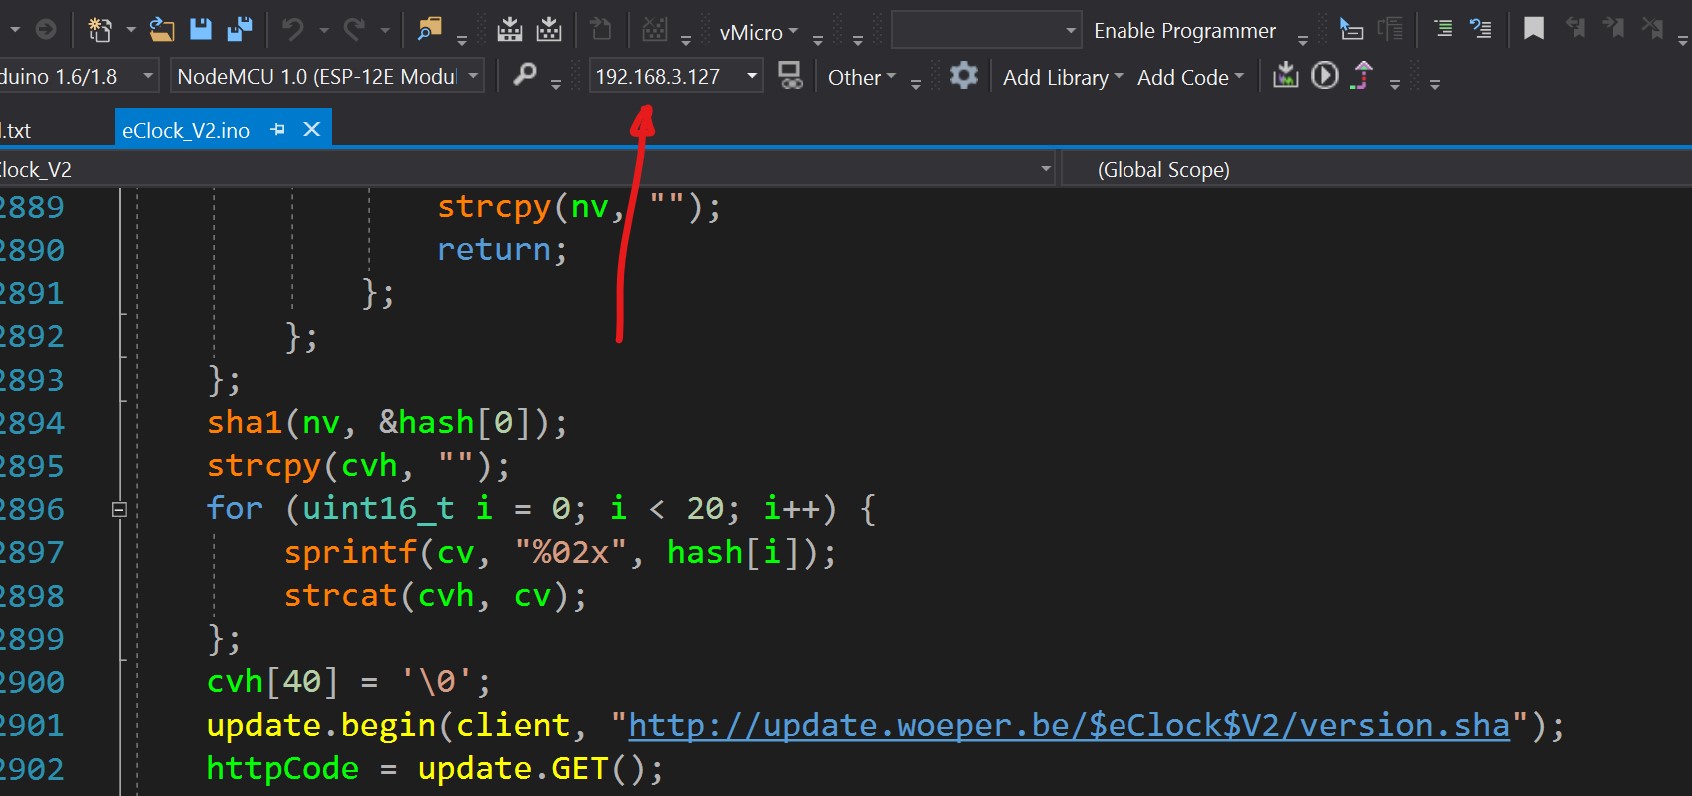Screen dimensions: 1692x796
Task: Click the sprintf text on line 2897
Action: coord(350,552)
